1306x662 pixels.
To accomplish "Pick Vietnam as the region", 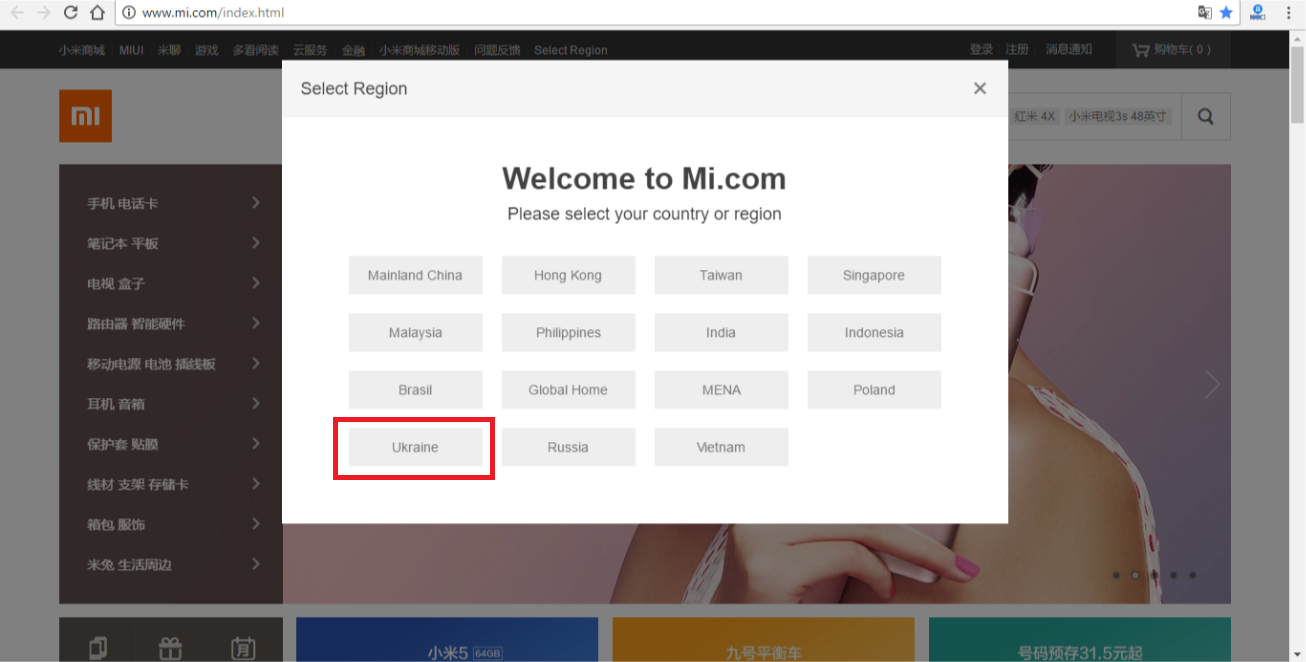I will (x=721, y=447).
